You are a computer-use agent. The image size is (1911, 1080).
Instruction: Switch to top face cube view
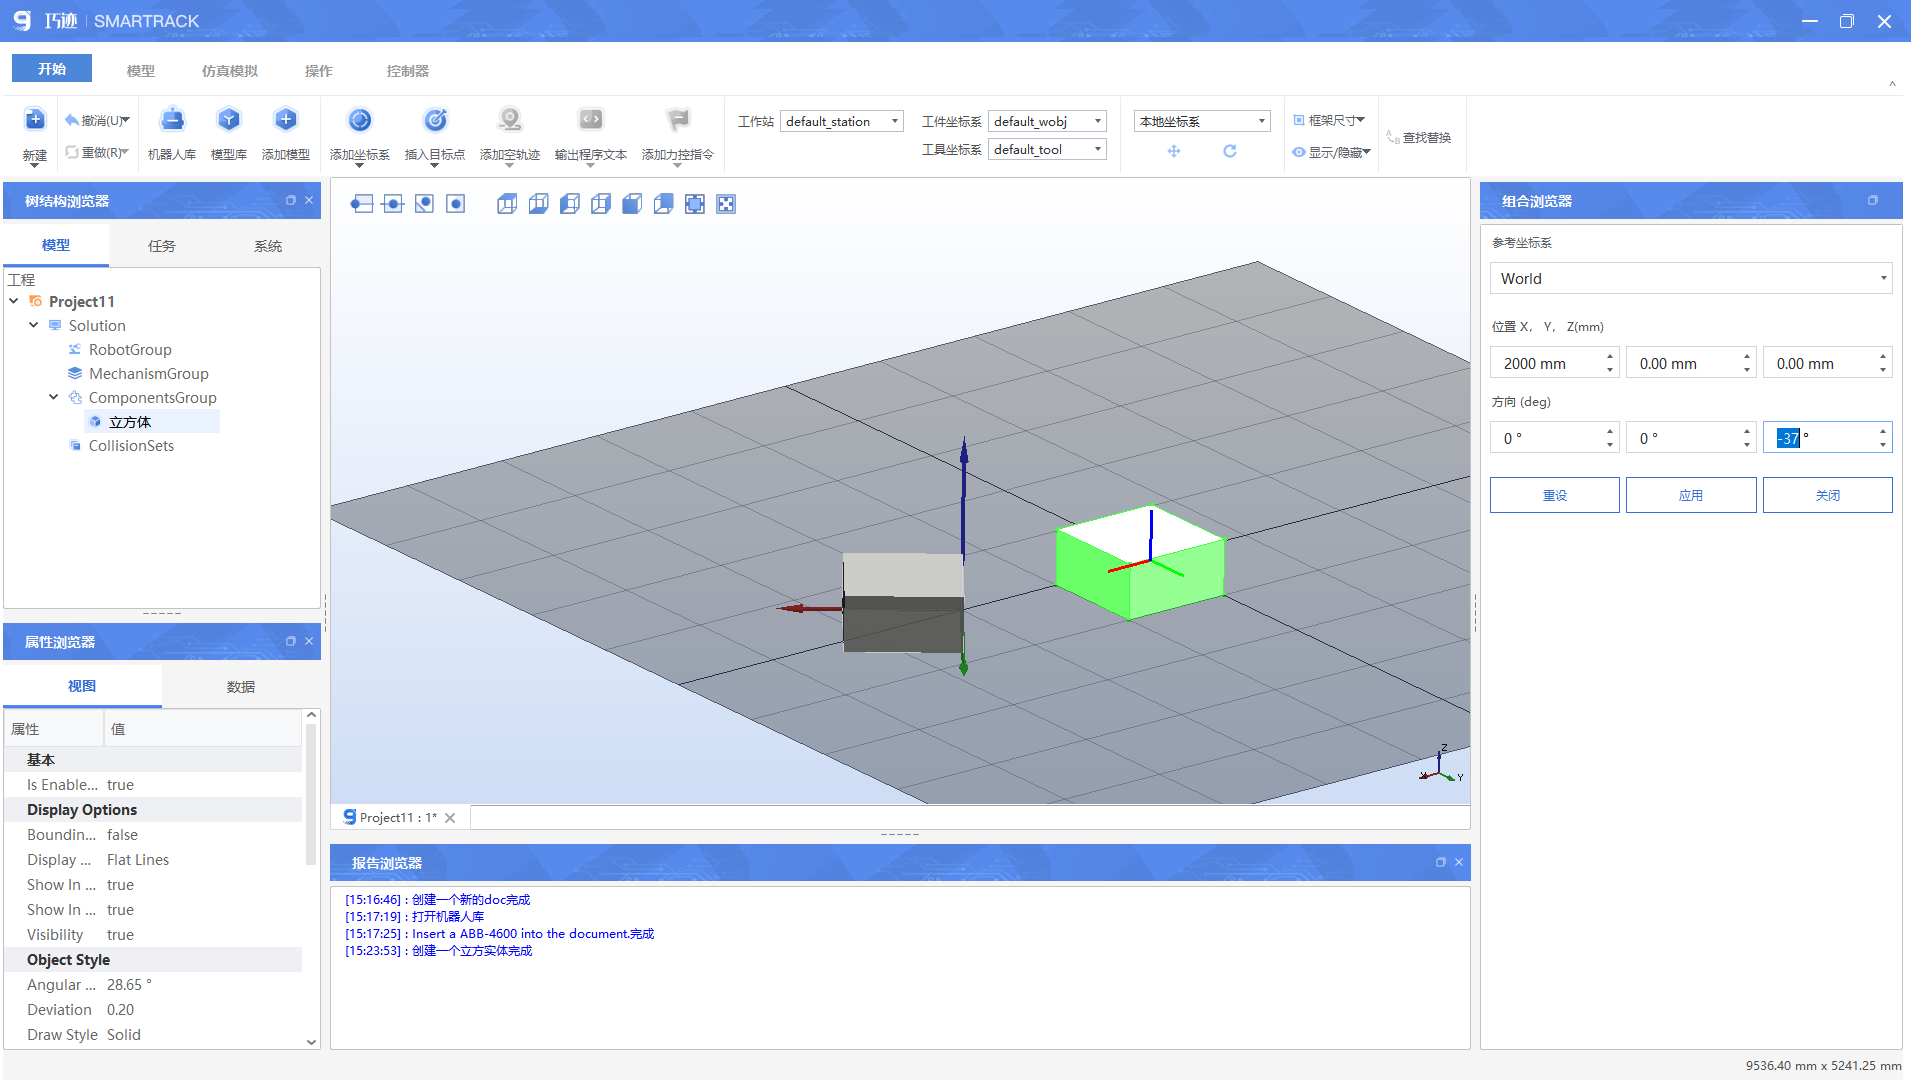click(507, 204)
